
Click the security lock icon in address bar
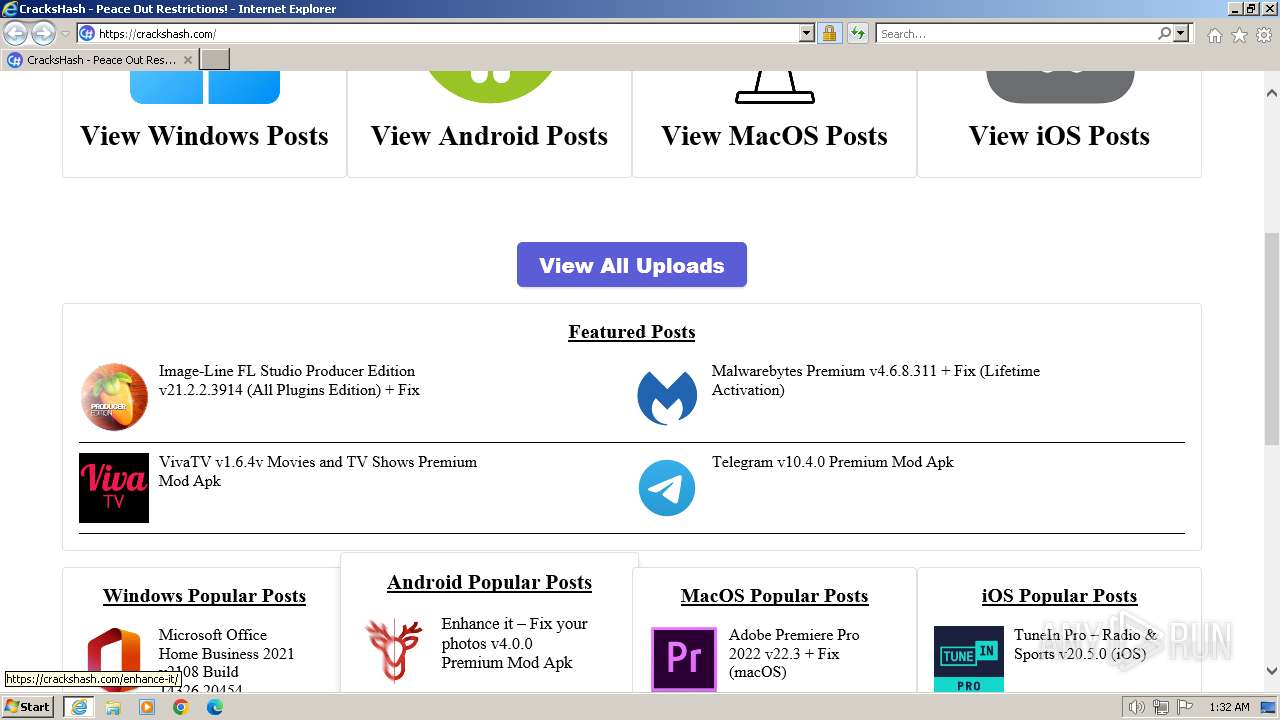pyautogui.click(x=829, y=33)
